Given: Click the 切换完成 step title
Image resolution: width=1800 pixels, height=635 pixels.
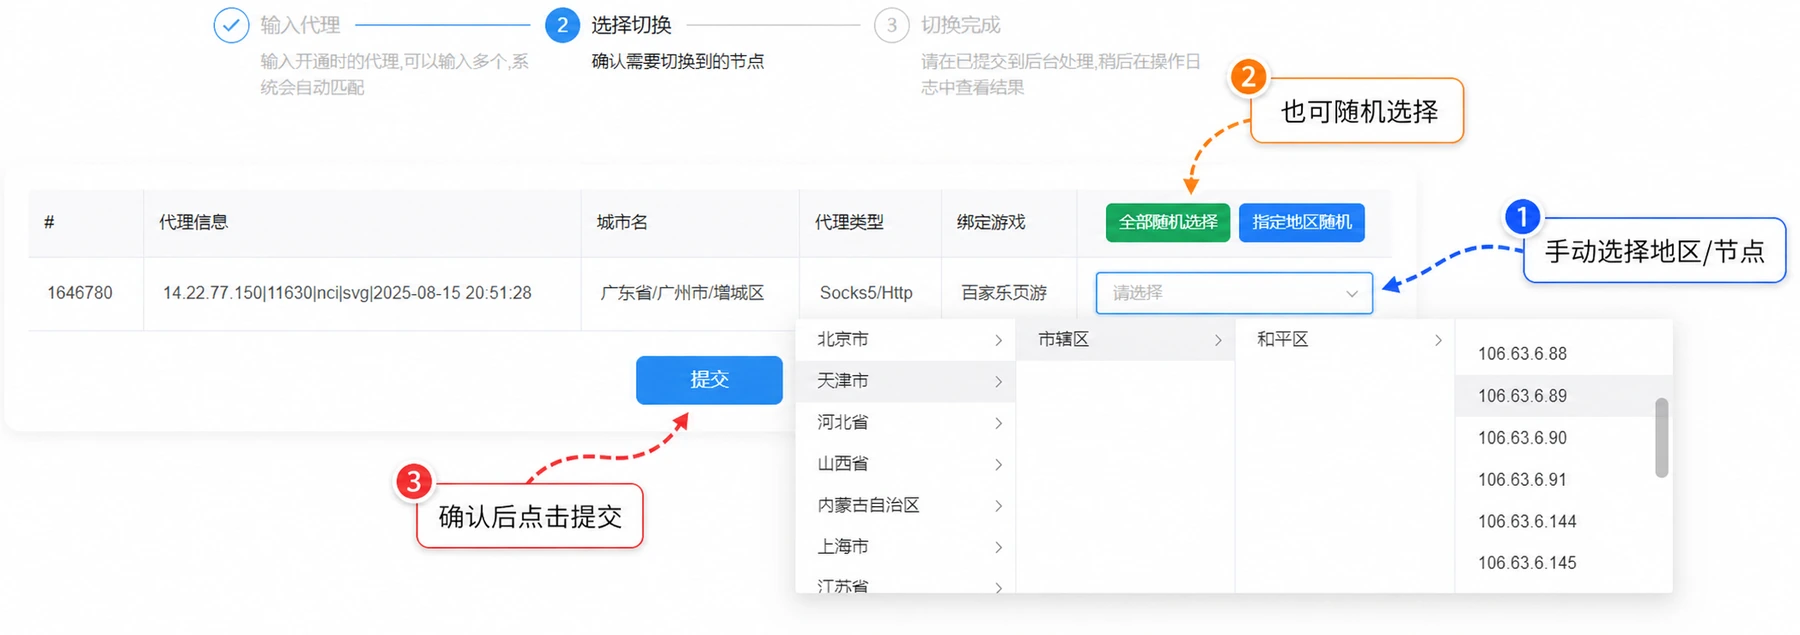Looking at the screenshot, I should 960,25.
